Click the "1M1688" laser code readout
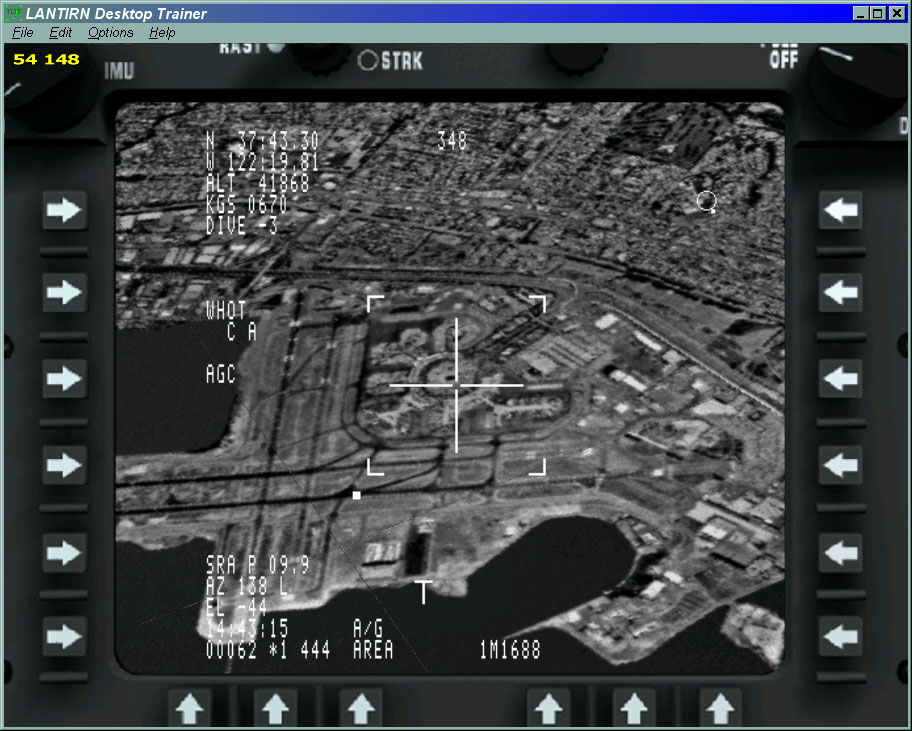 click(x=510, y=650)
